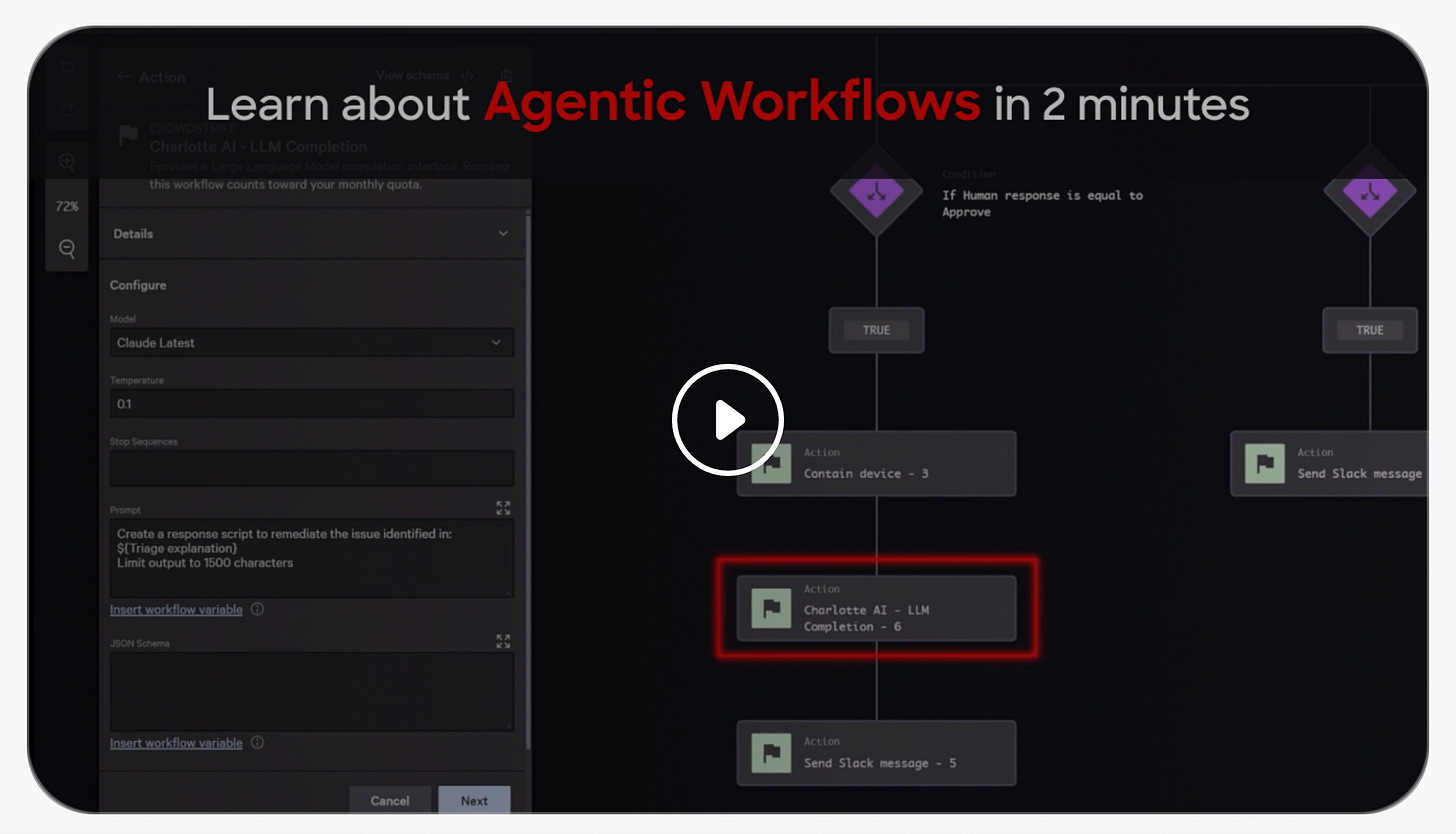Click the code brackets schema icon
The image size is (1456, 834).
(466, 75)
